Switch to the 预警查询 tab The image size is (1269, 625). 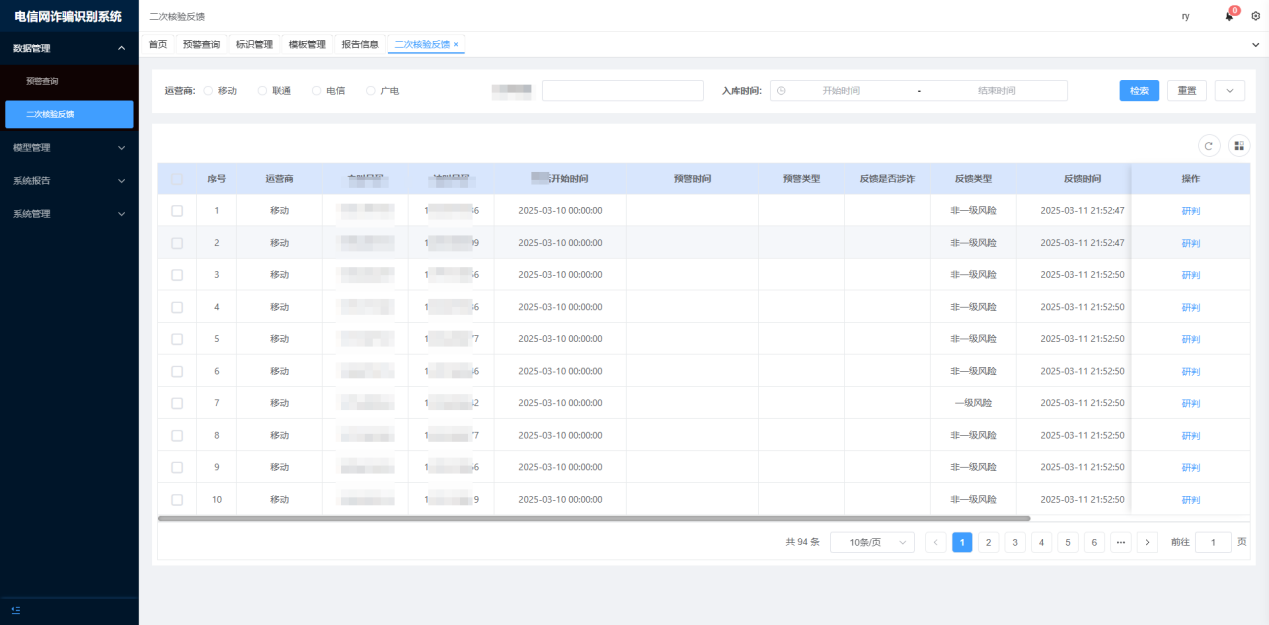coord(201,45)
